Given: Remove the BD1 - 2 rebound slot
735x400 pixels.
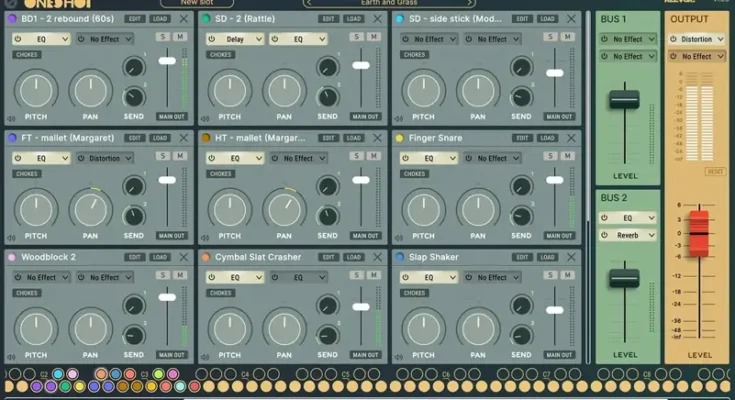Looking at the screenshot, I should tap(183, 19).
